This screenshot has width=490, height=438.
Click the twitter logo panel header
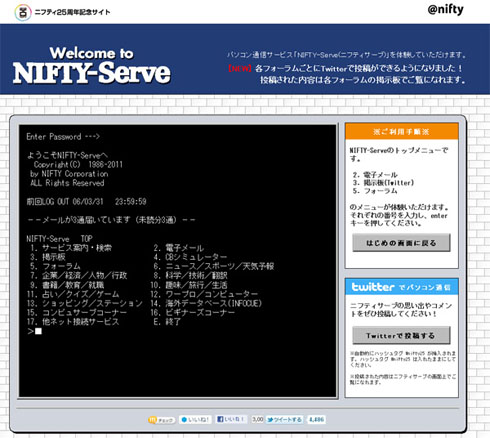point(402,287)
